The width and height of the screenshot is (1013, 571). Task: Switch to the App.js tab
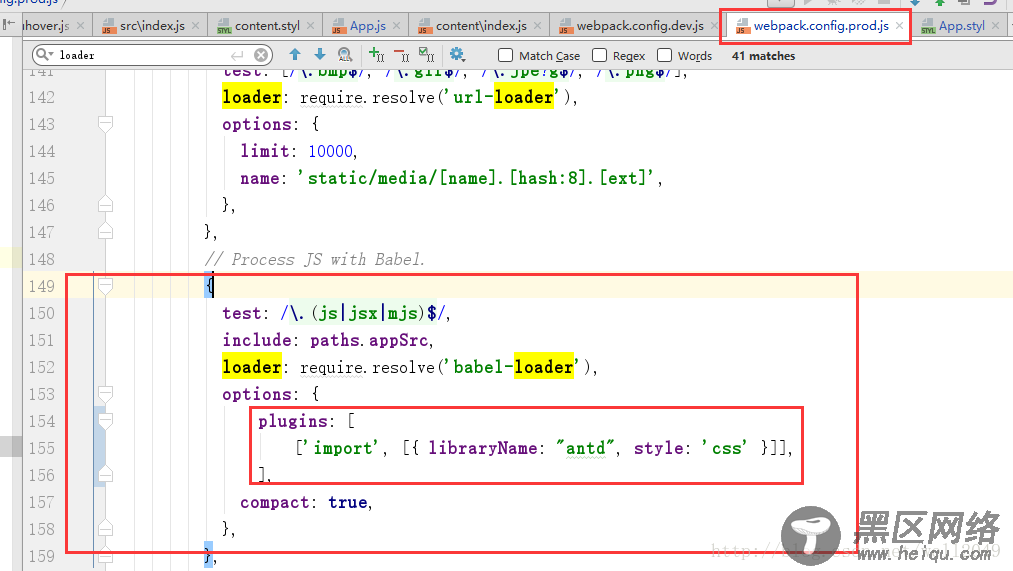(368, 26)
